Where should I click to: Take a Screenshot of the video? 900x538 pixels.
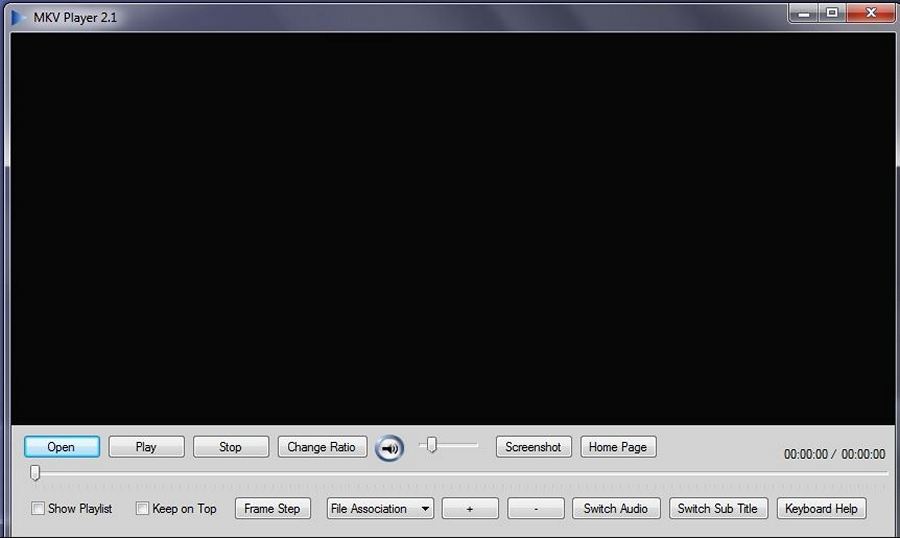(x=534, y=447)
